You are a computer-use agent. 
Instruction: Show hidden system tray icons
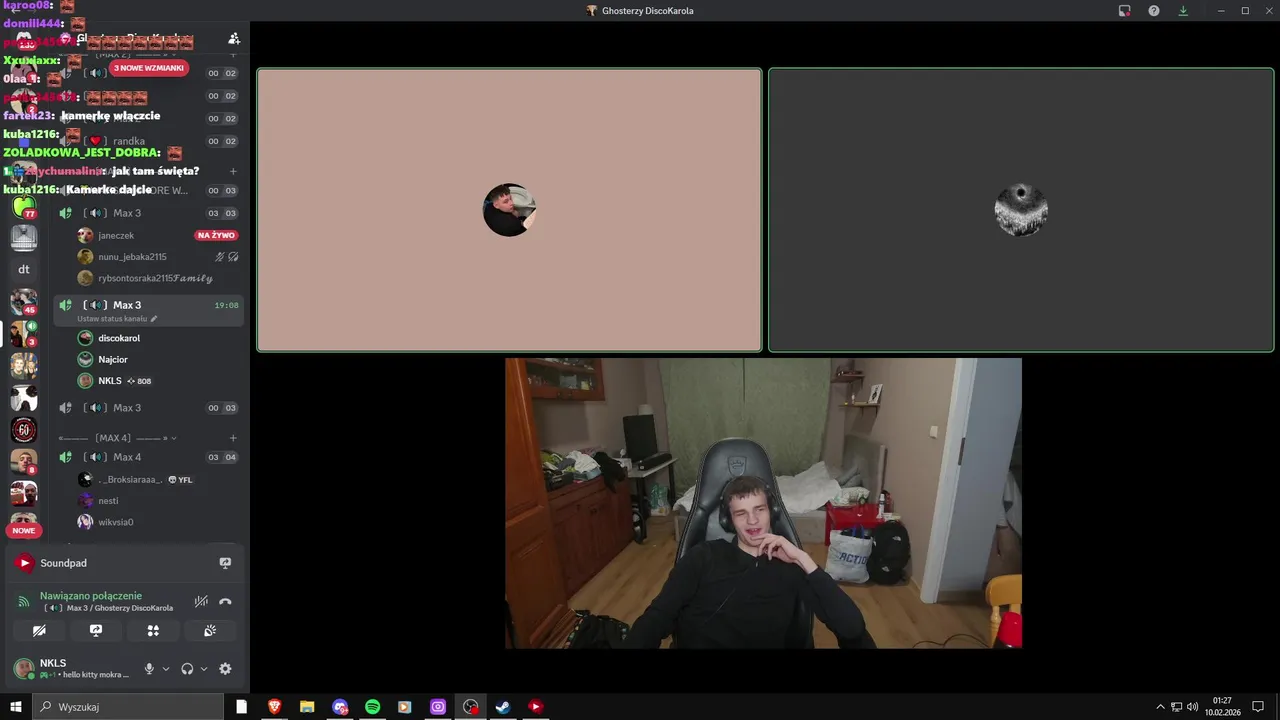coord(1160,707)
